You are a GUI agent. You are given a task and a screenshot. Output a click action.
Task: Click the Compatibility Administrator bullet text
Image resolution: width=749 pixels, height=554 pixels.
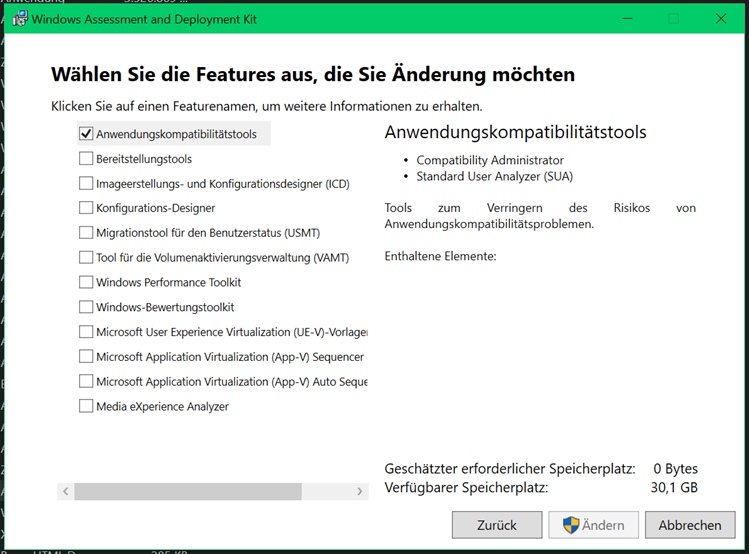click(x=490, y=160)
